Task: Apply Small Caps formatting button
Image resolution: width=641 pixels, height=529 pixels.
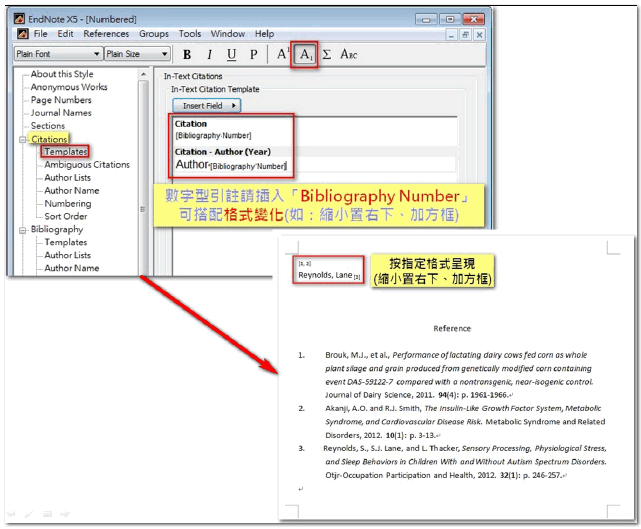Action: (x=348, y=54)
